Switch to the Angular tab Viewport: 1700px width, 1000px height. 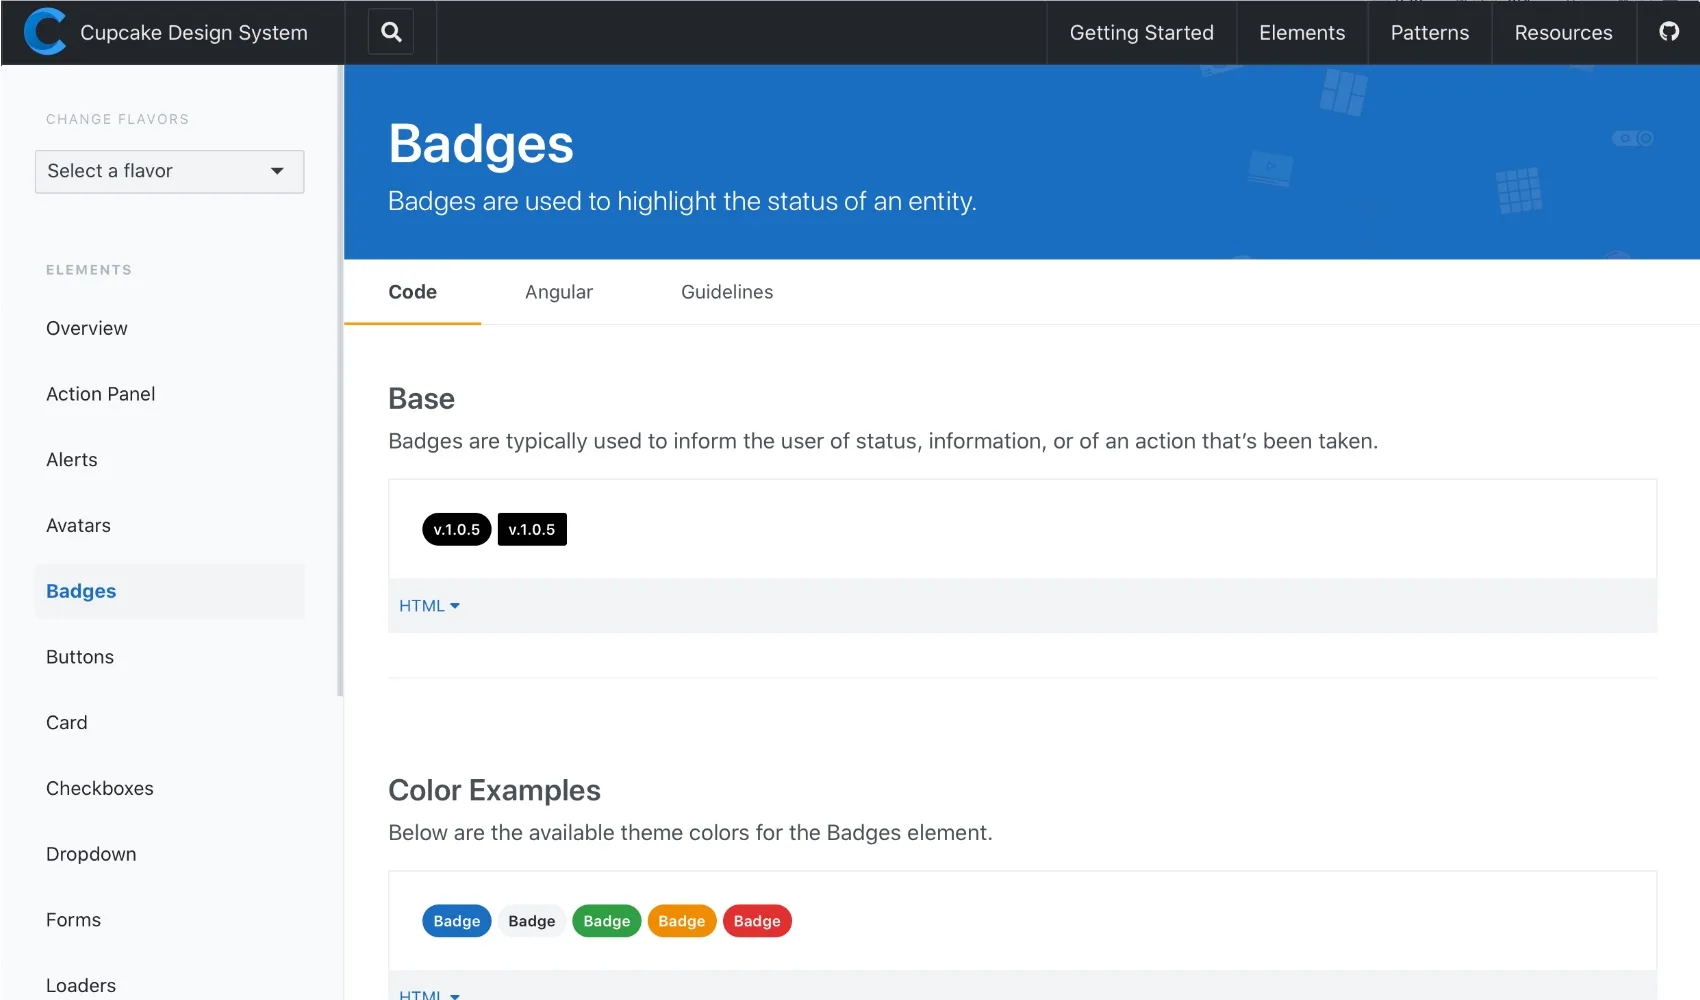(x=558, y=292)
